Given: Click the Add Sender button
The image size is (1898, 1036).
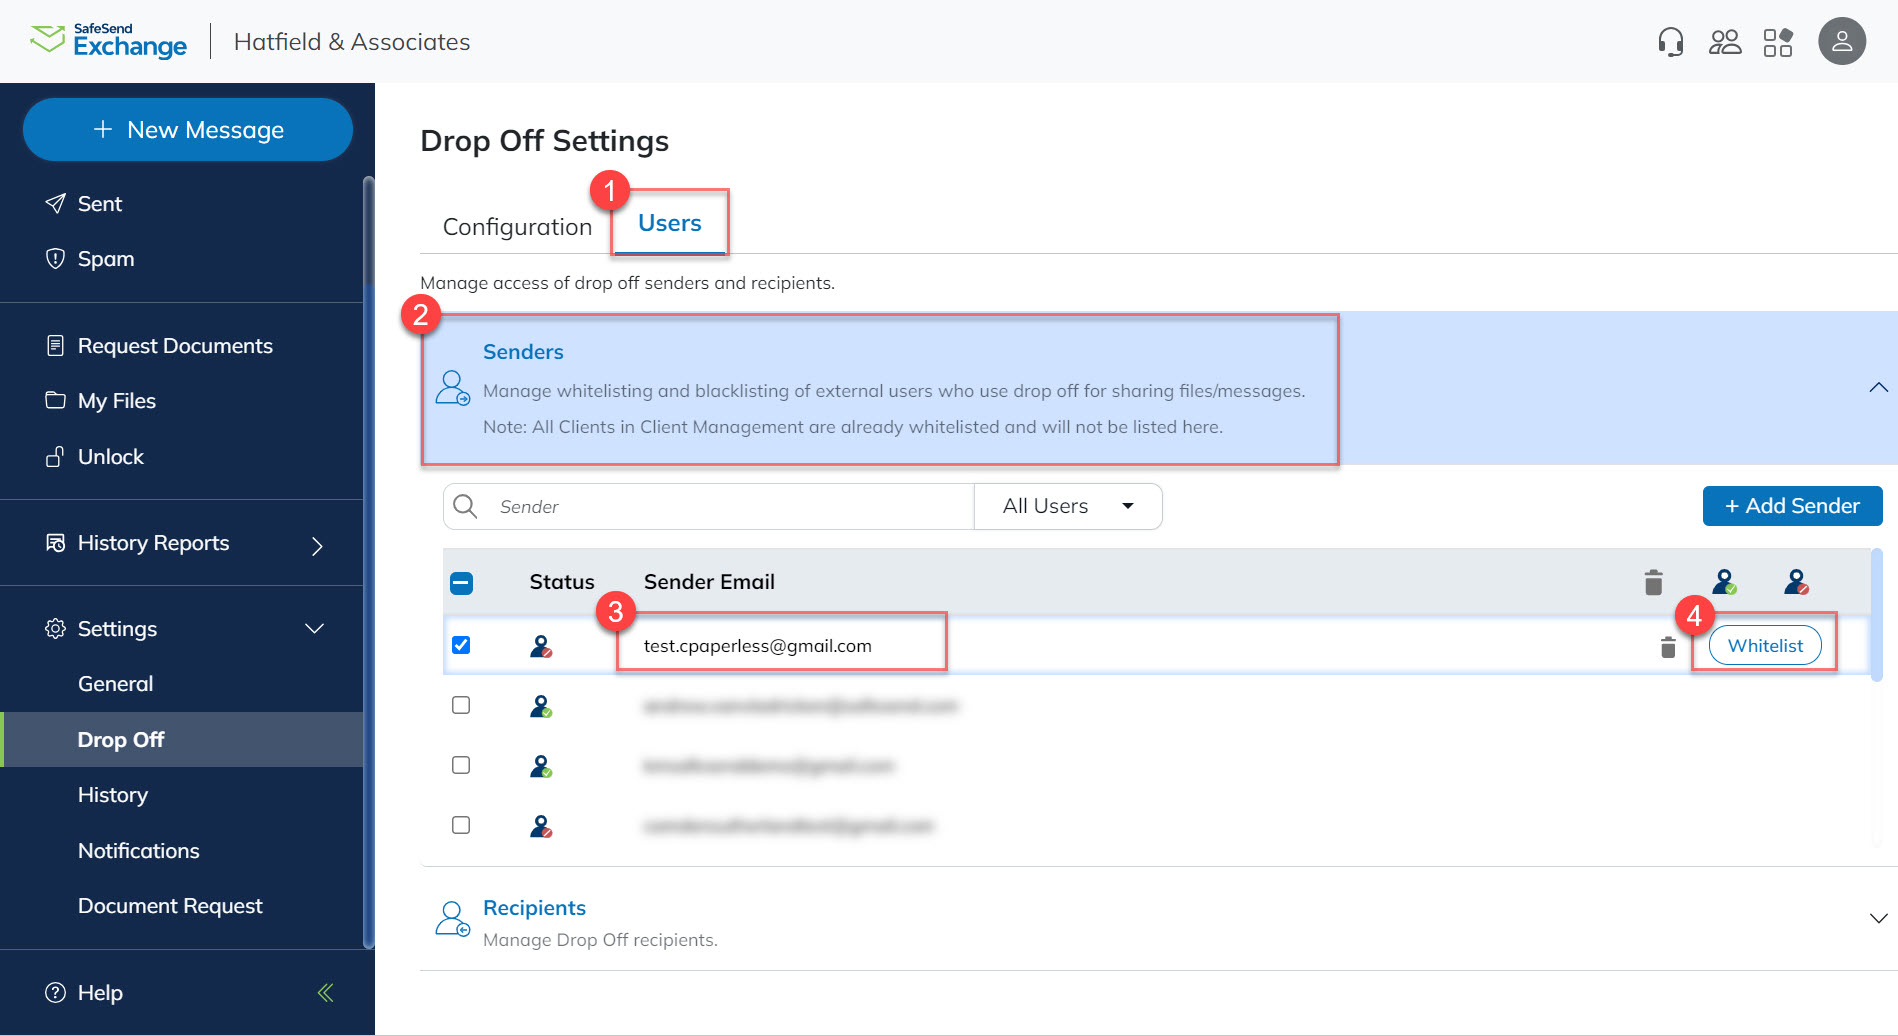Looking at the screenshot, I should click(x=1792, y=506).
